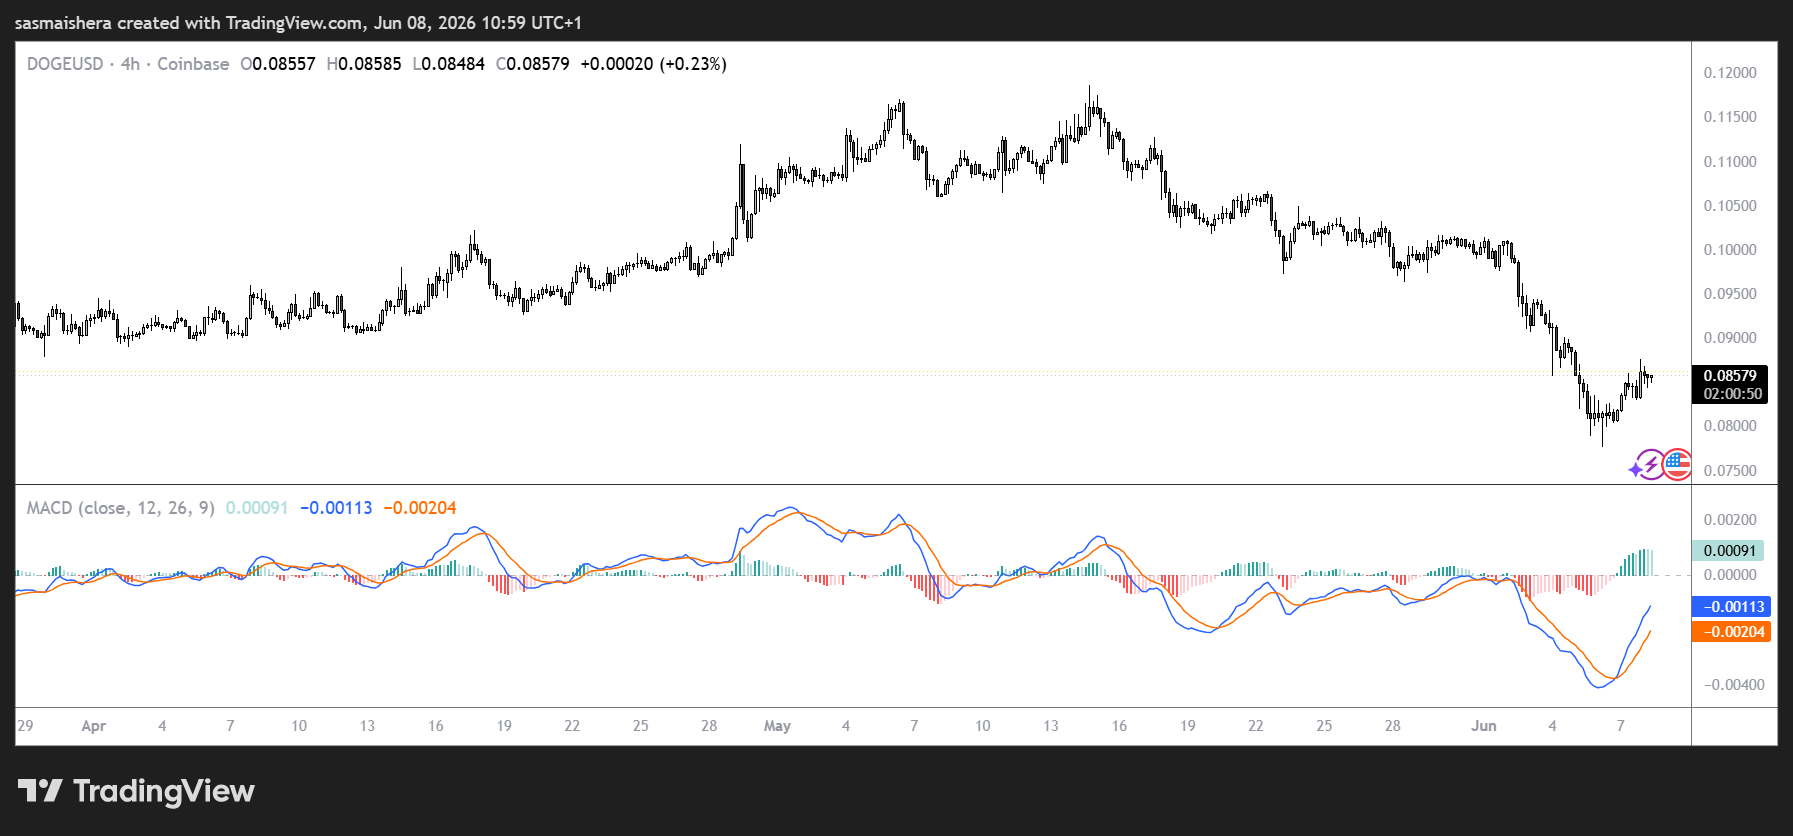The image size is (1793, 836).
Task: Click the MACD histogram legend value 0.00091
Action: tap(257, 508)
